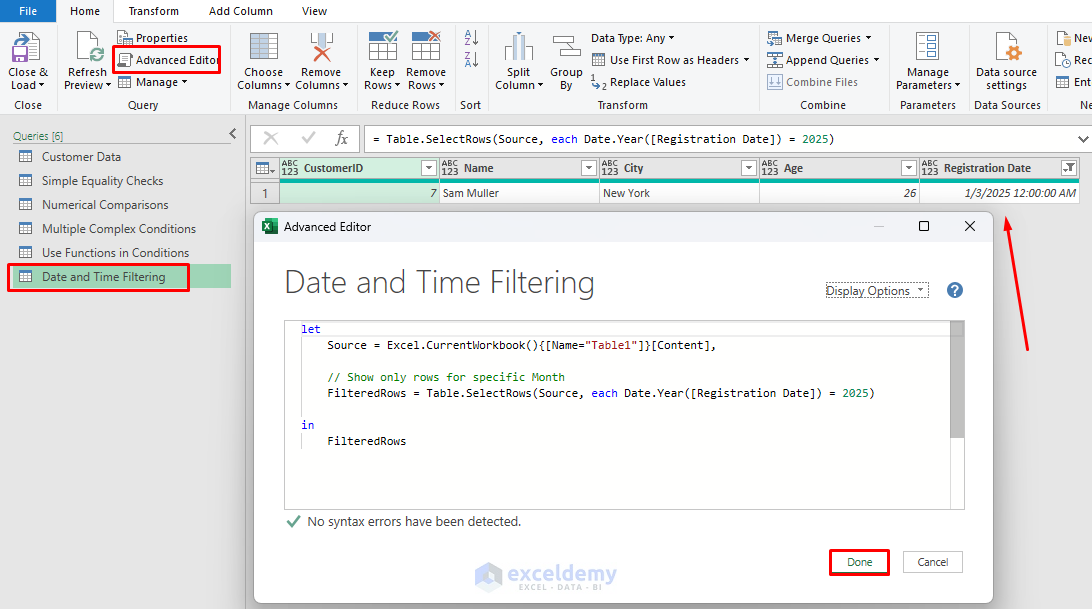Click the table corner menu icon
Image resolution: width=1092 pixels, height=609 pixels.
265,168
